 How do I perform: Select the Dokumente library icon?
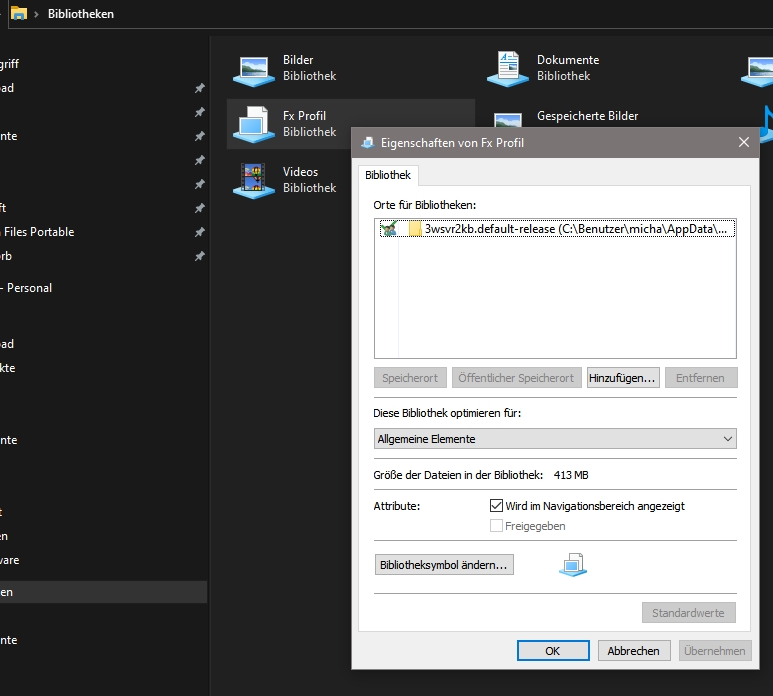pos(508,68)
